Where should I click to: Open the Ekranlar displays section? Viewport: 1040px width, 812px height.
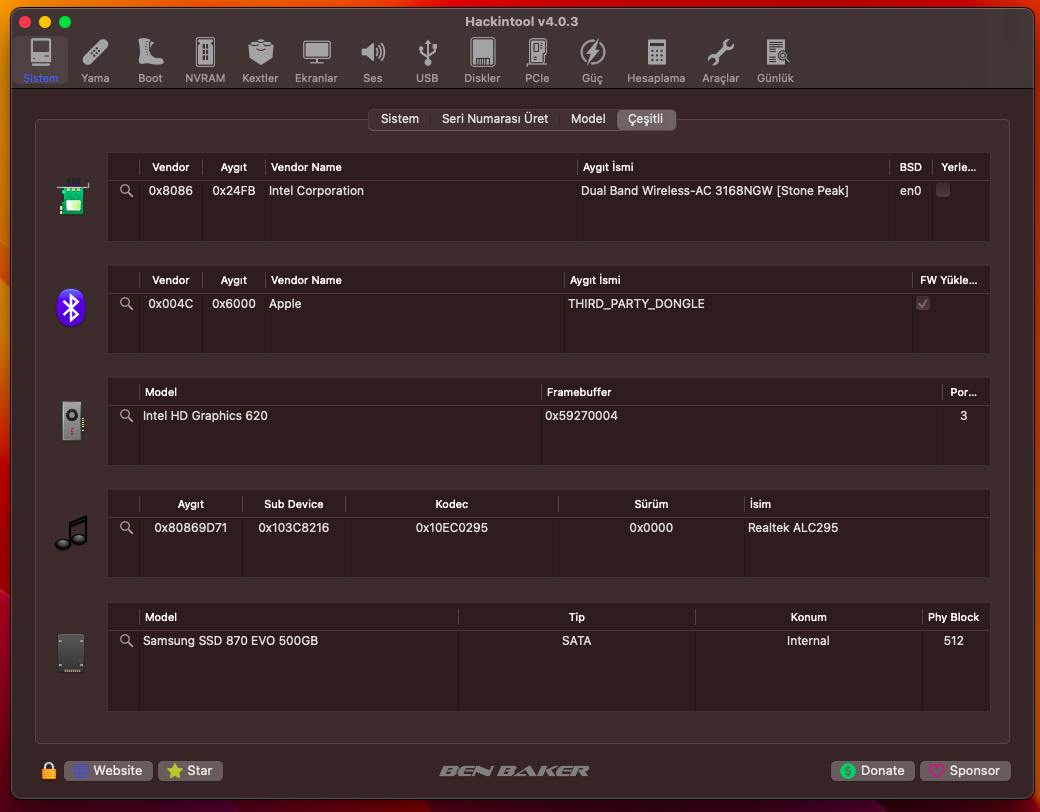pyautogui.click(x=316, y=60)
